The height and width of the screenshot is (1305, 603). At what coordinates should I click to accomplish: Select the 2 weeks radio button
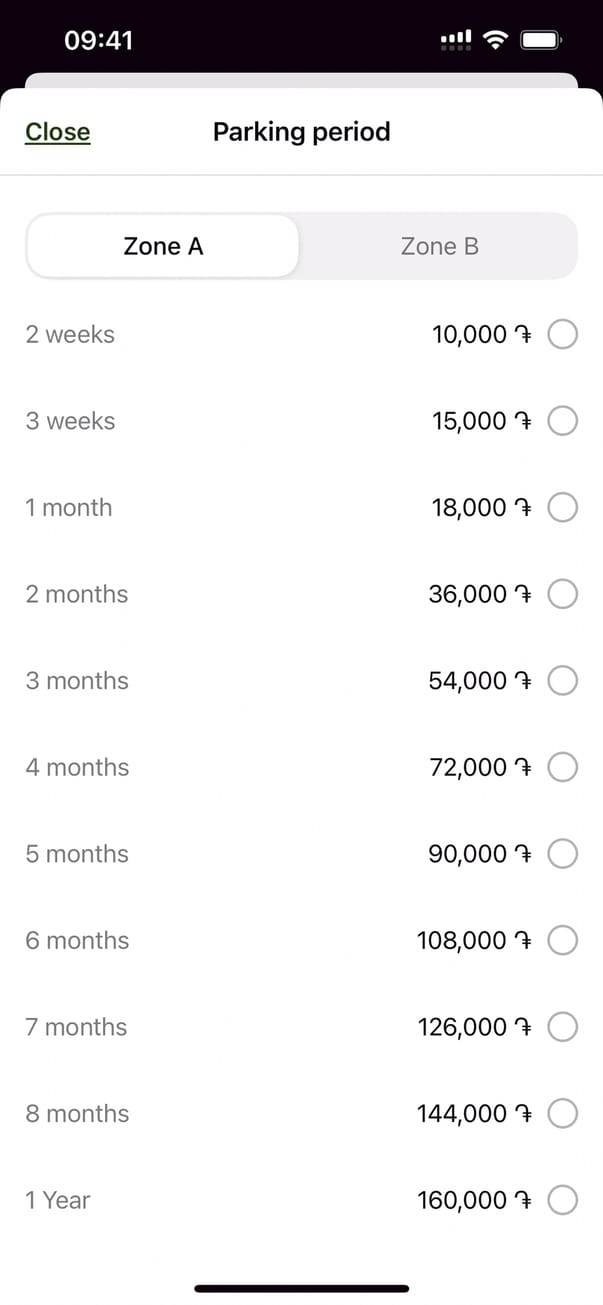(563, 335)
